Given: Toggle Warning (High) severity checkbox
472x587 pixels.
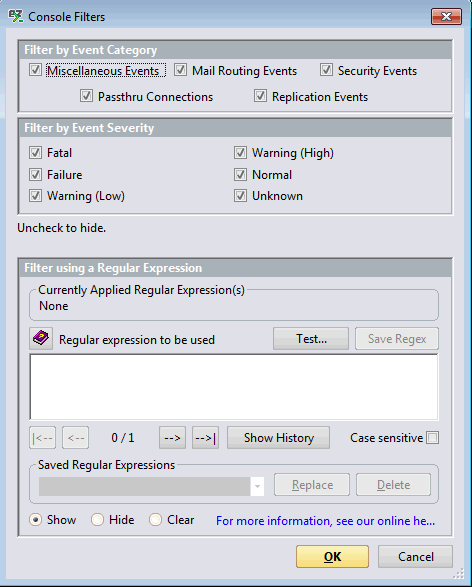Looking at the screenshot, I should pyautogui.click(x=240, y=153).
